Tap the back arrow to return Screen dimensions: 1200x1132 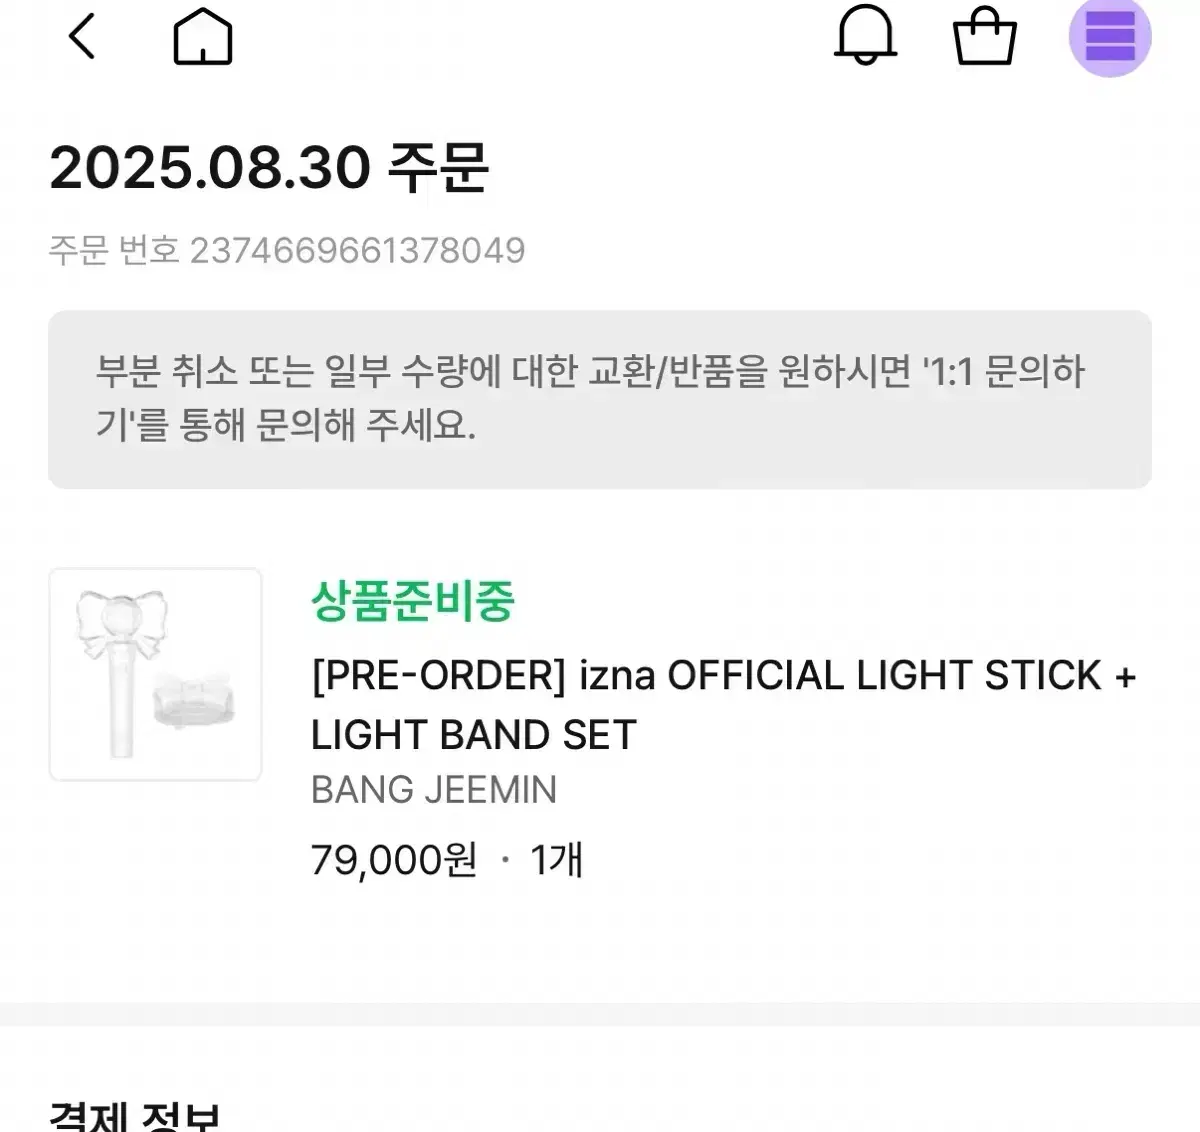pyautogui.click(x=83, y=38)
